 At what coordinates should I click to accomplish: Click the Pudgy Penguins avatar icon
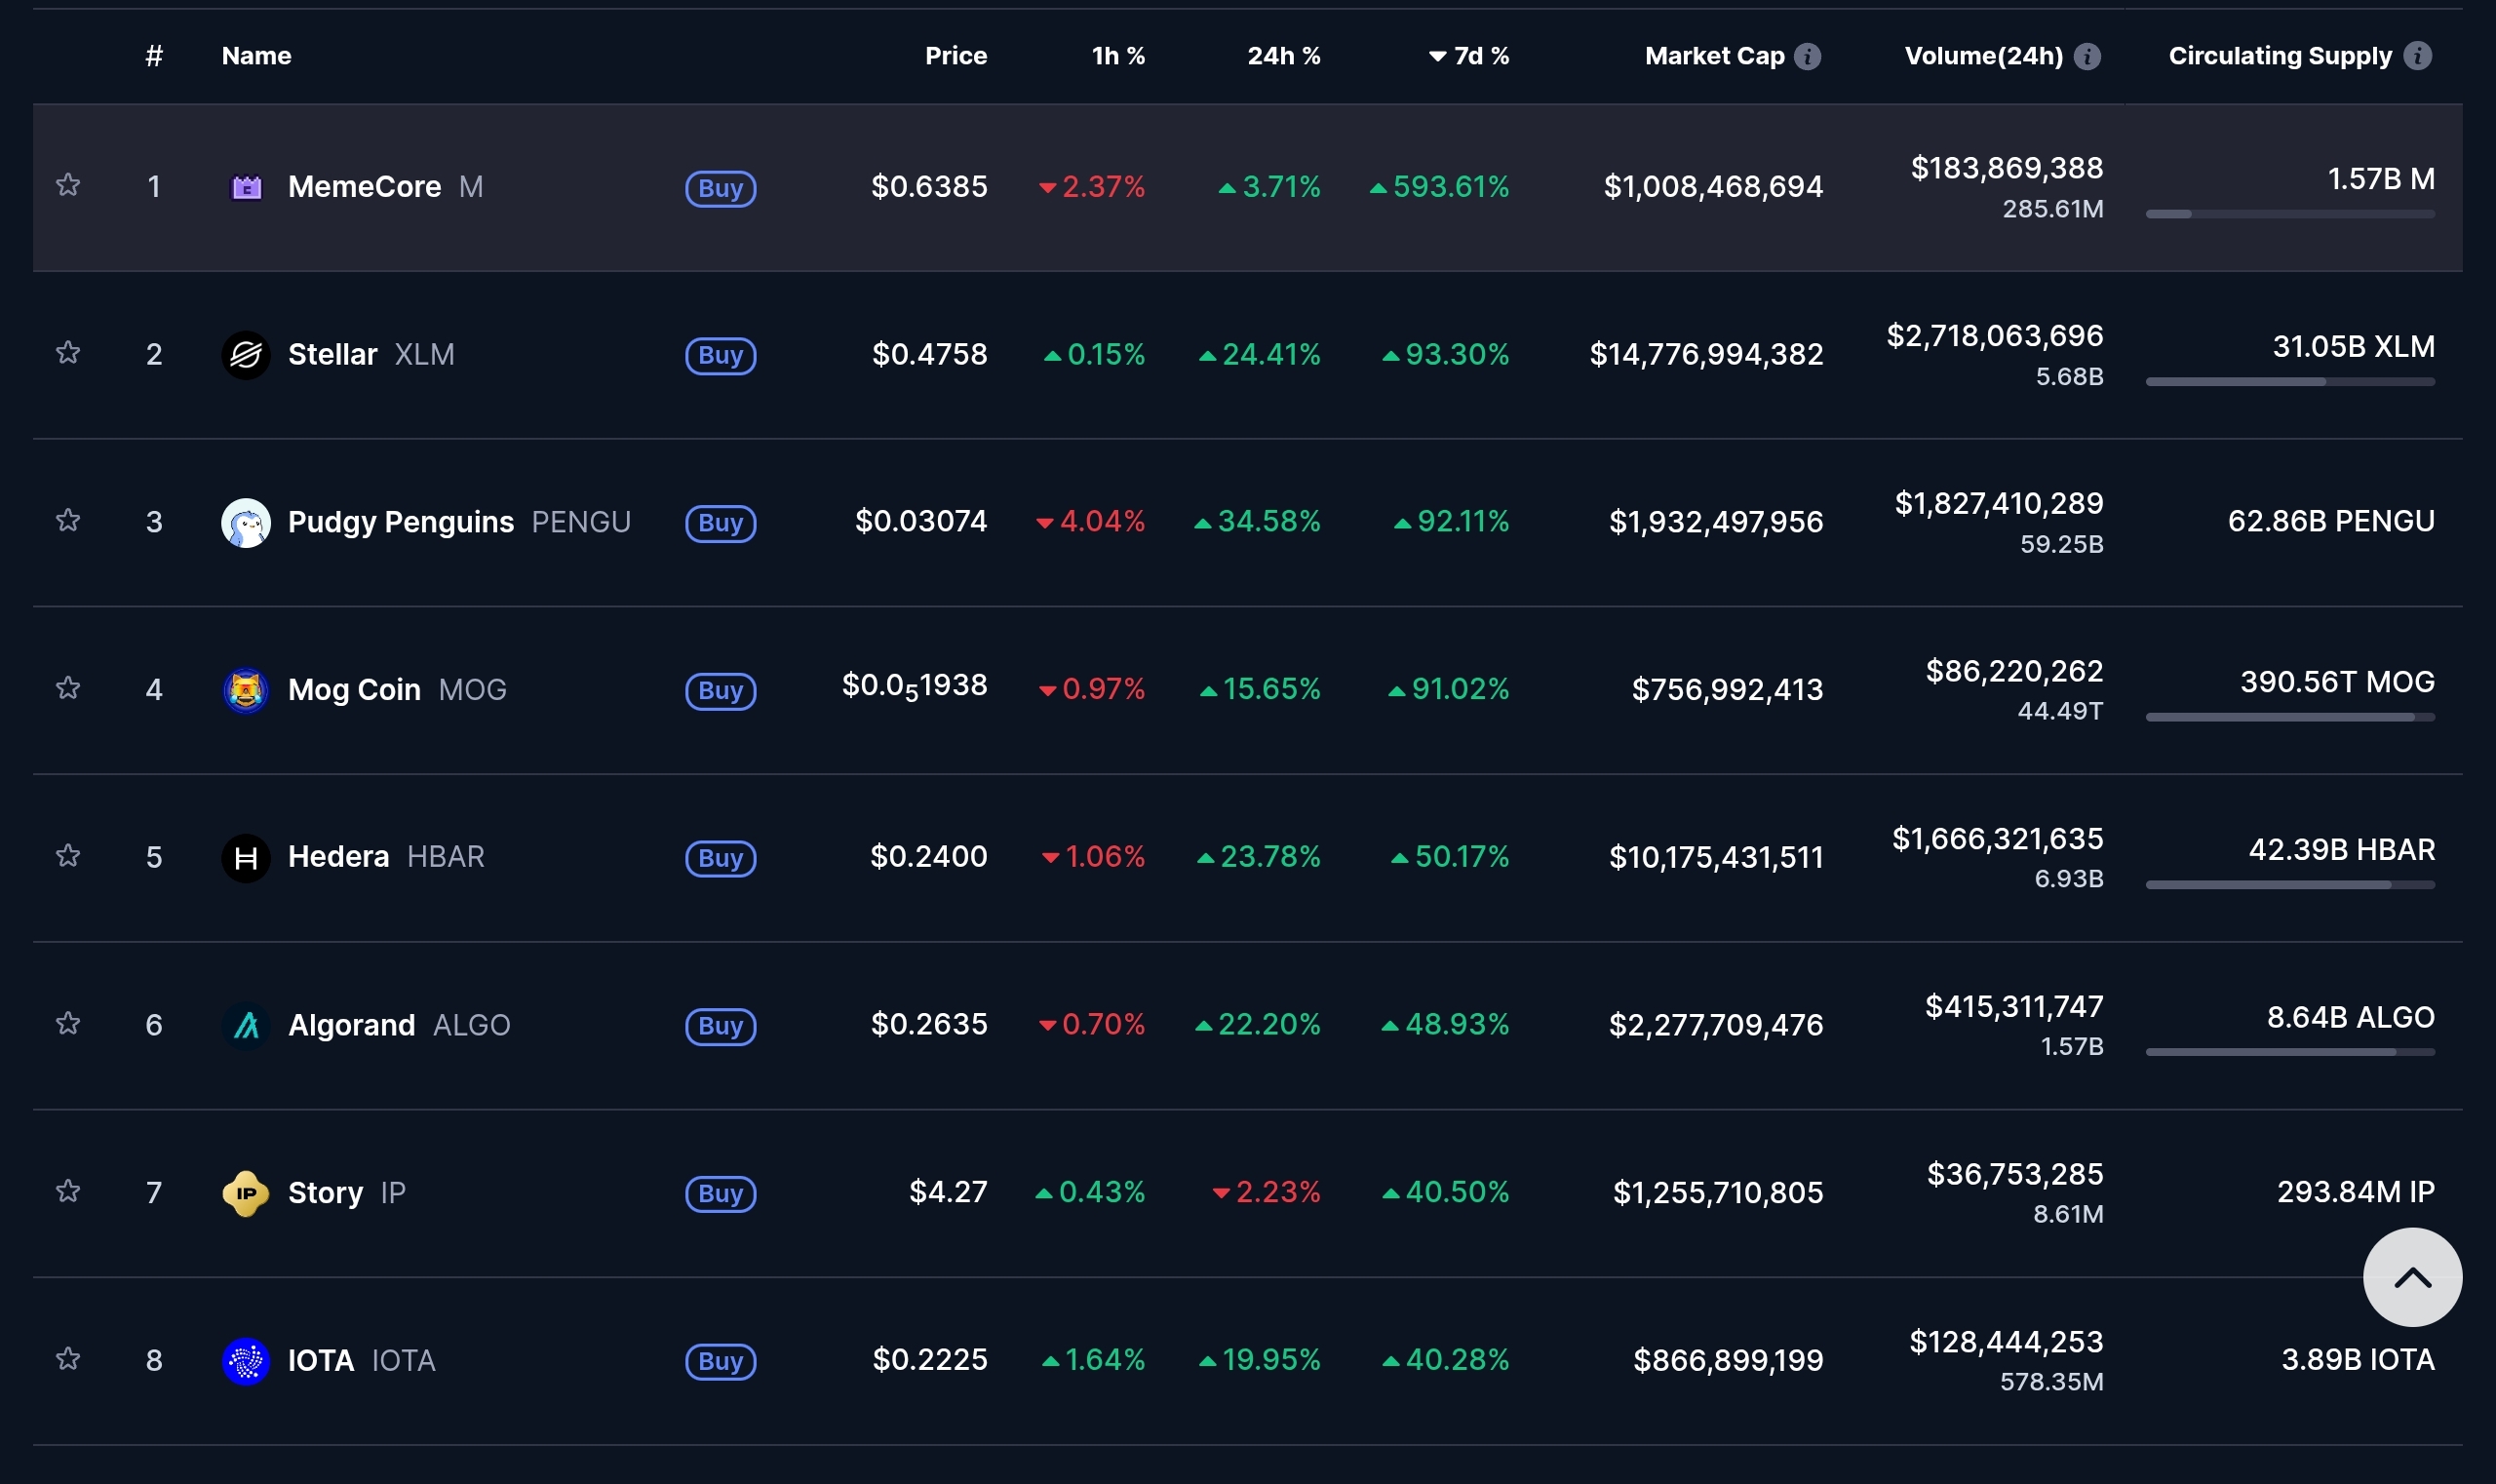tap(246, 522)
